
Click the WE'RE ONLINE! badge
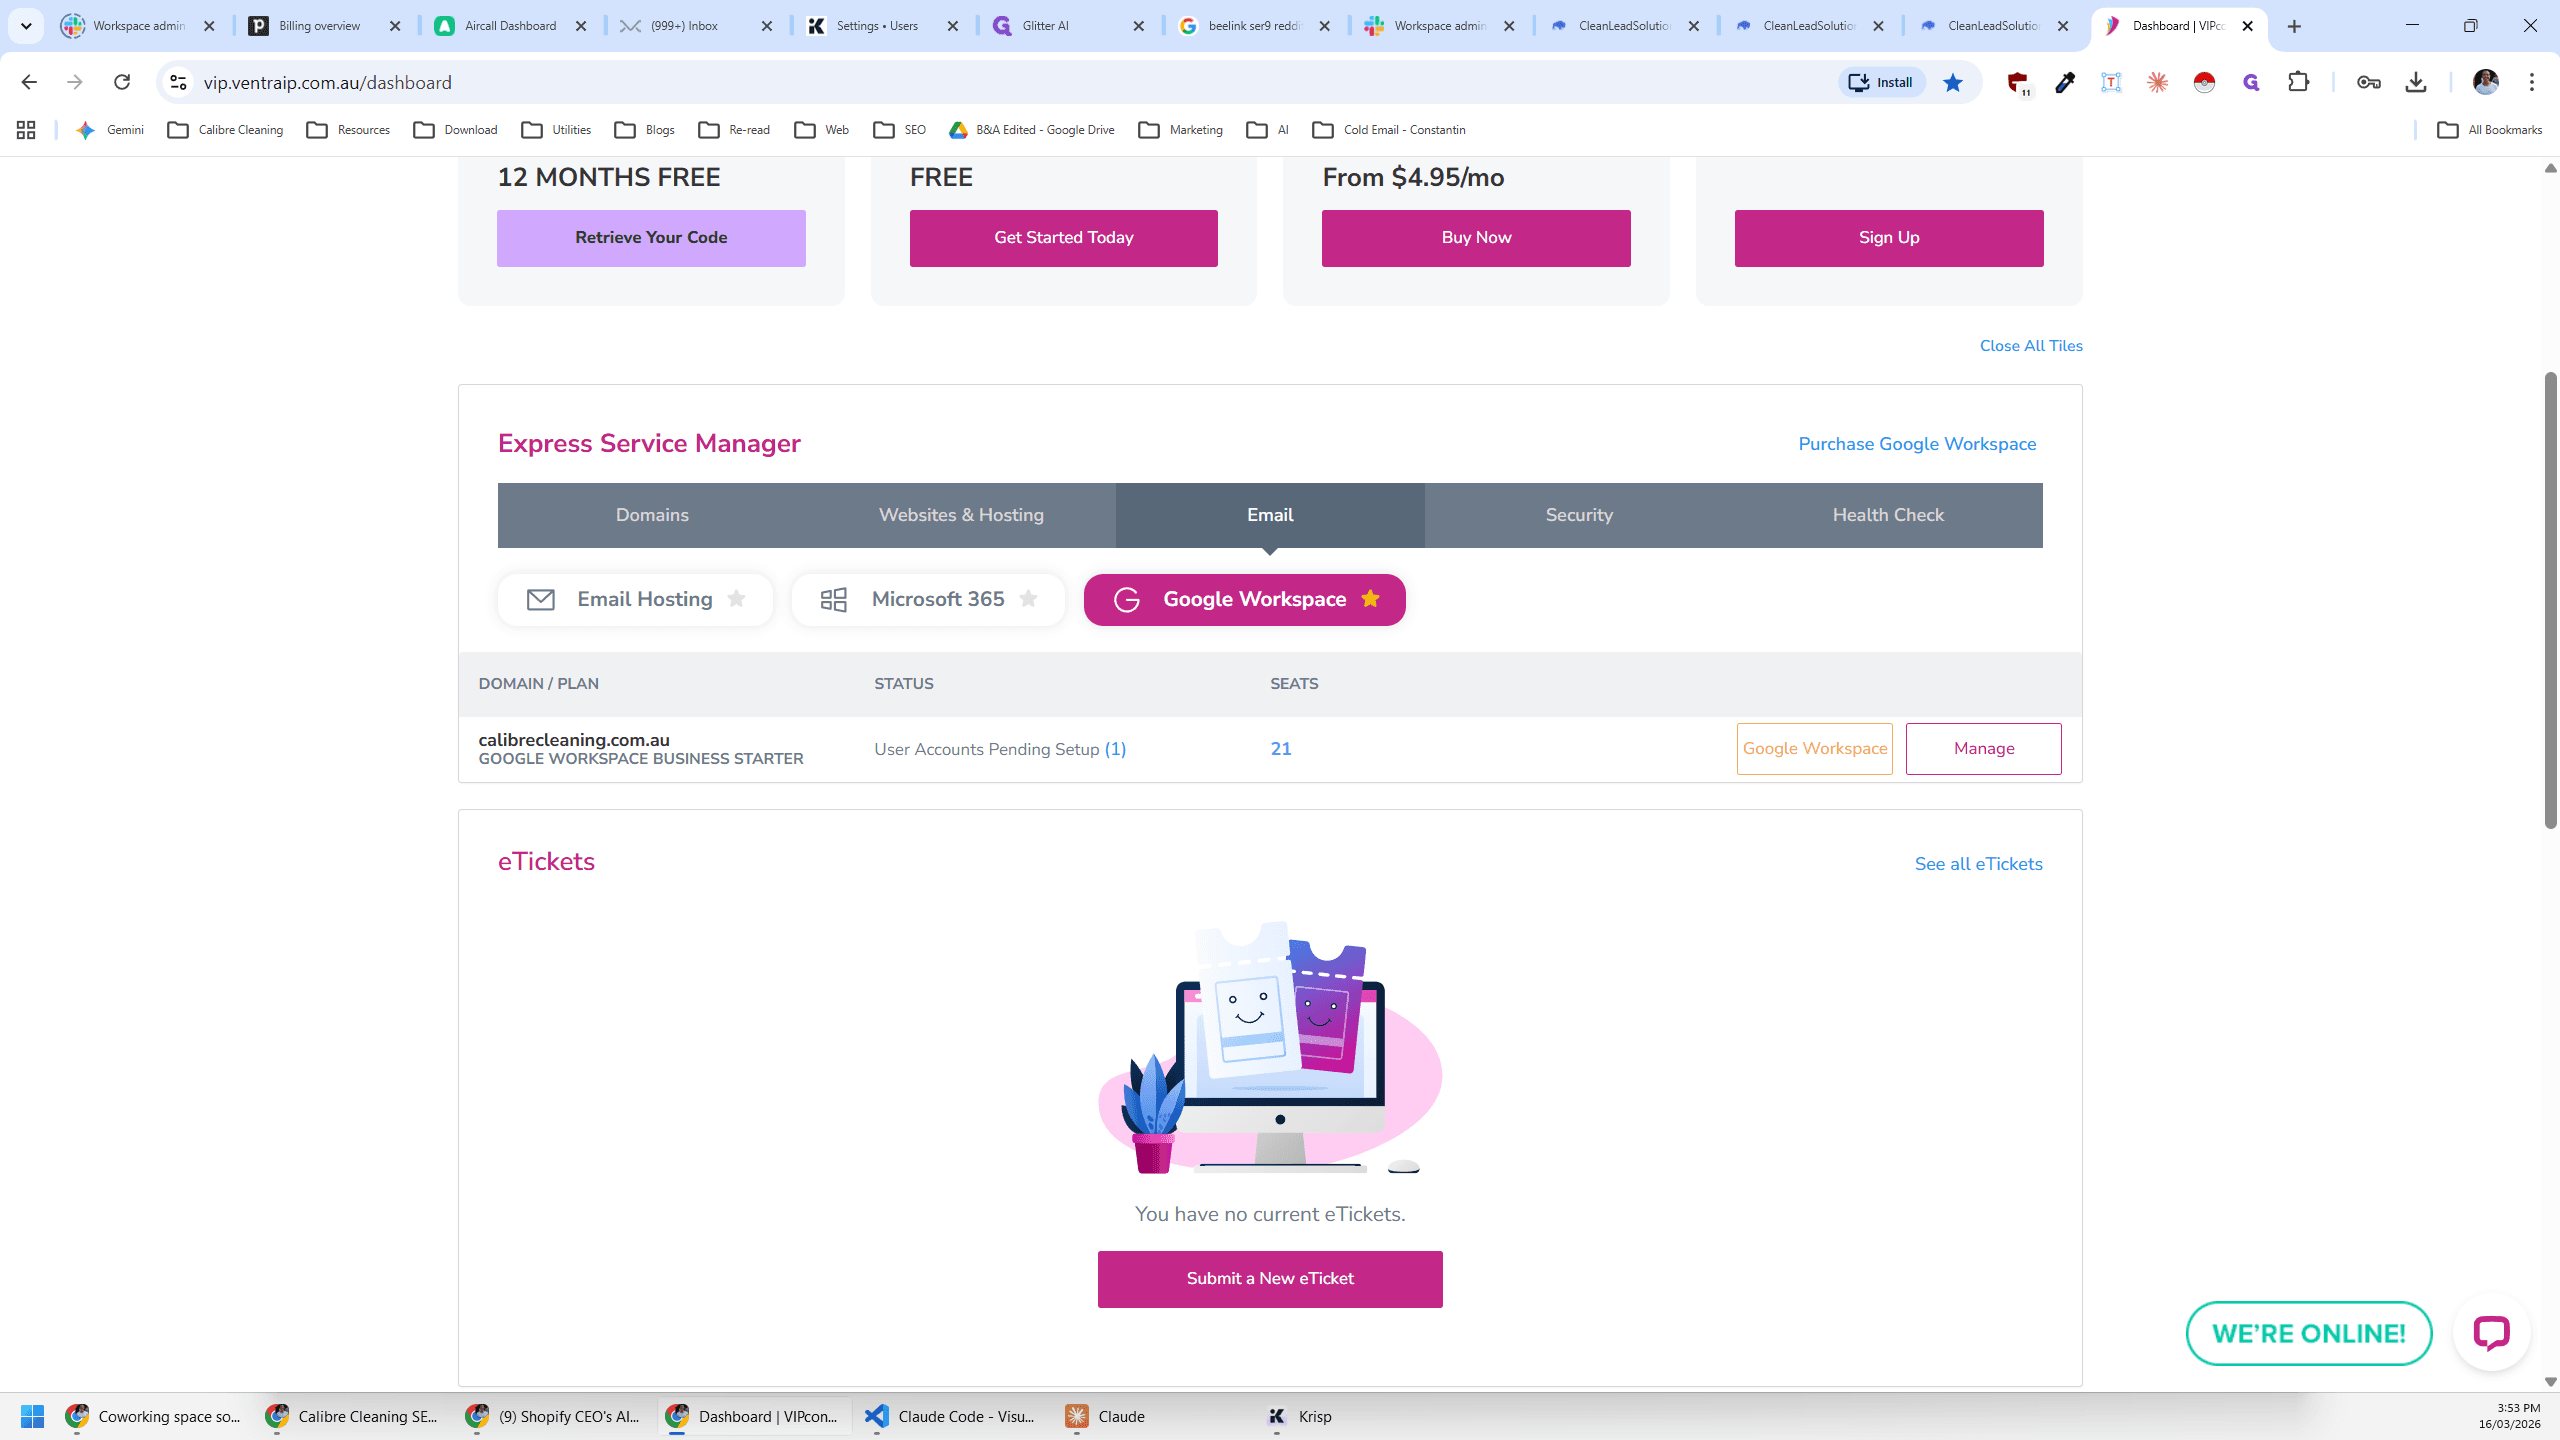[2309, 1333]
